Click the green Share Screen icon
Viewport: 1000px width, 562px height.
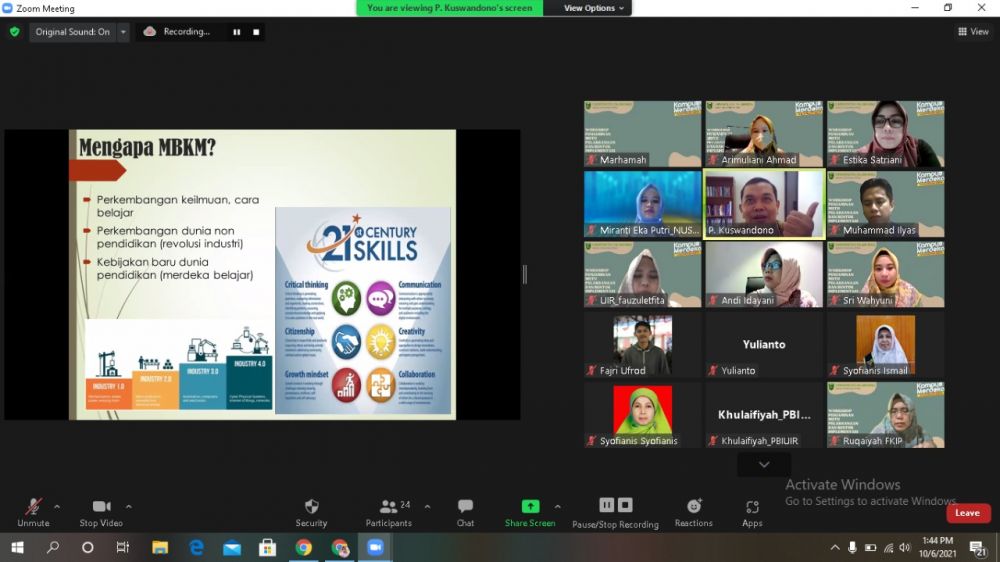coord(530,507)
